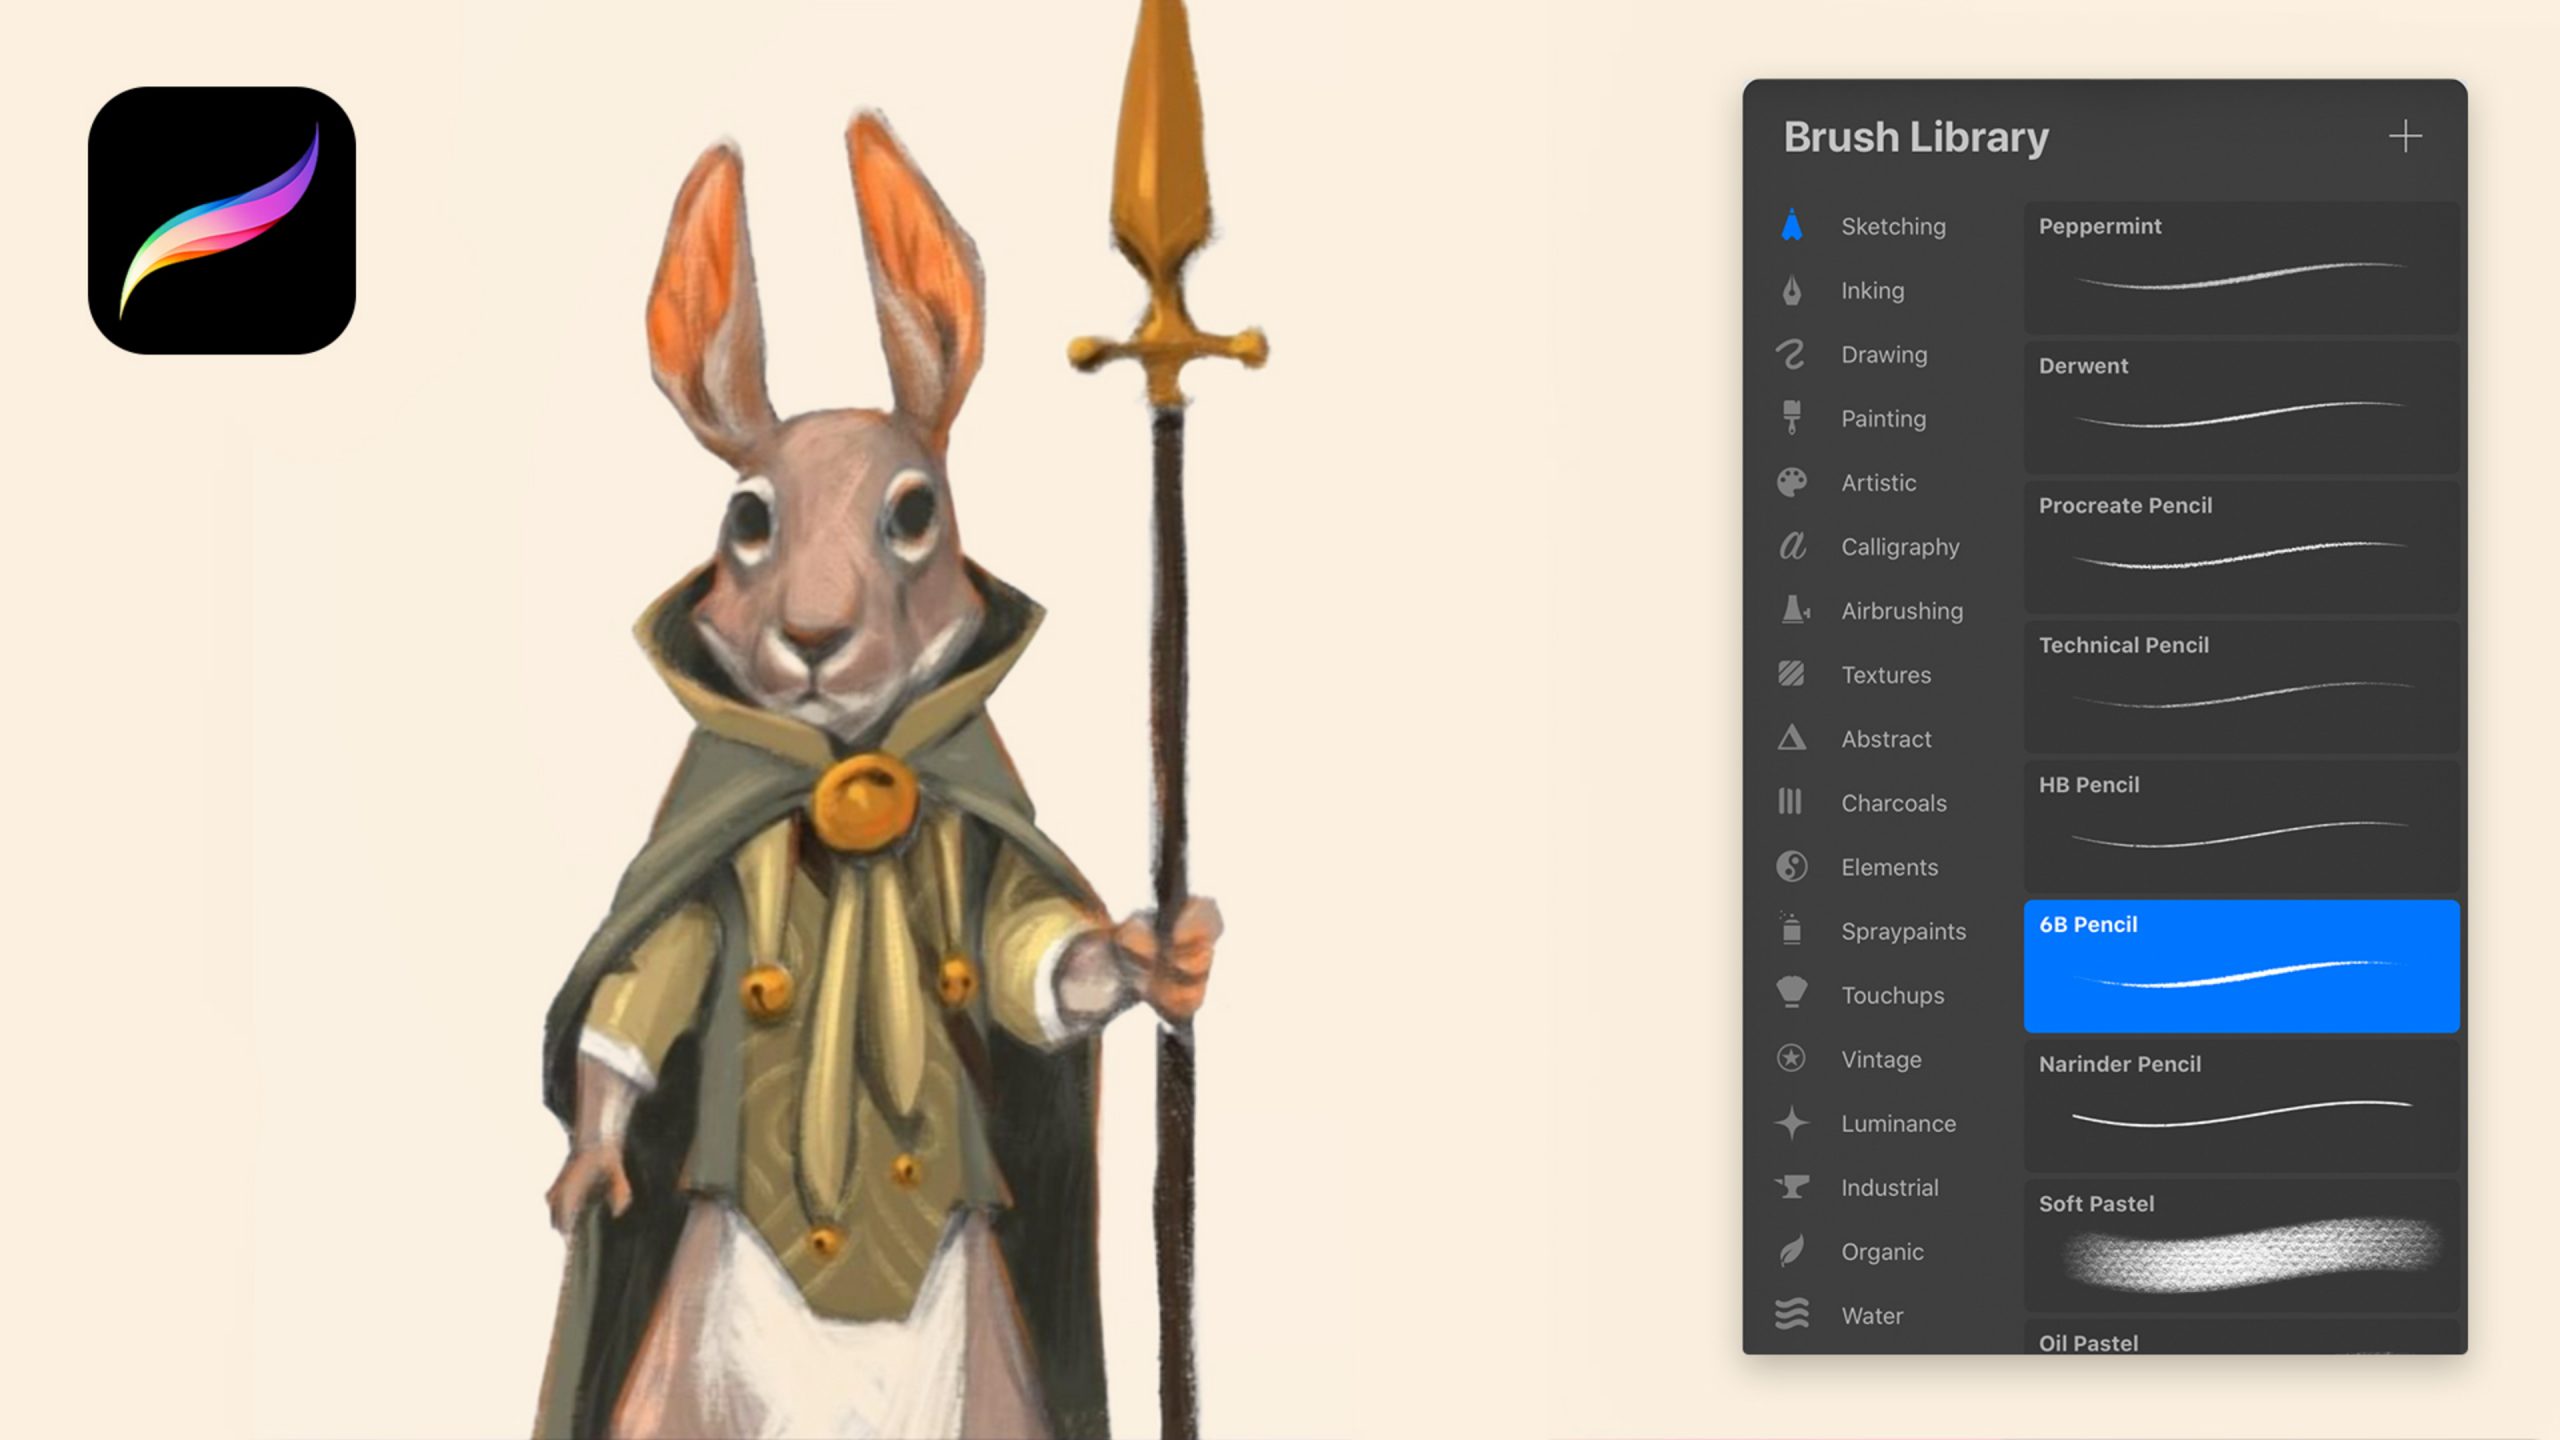The image size is (2560, 1440).
Task: Click the Calligraphy script icon
Action: (1792, 546)
